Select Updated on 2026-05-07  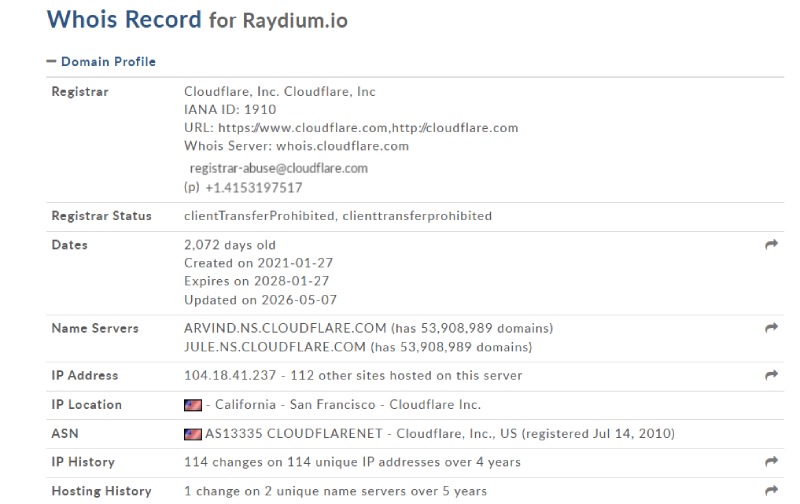pos(261,300)
